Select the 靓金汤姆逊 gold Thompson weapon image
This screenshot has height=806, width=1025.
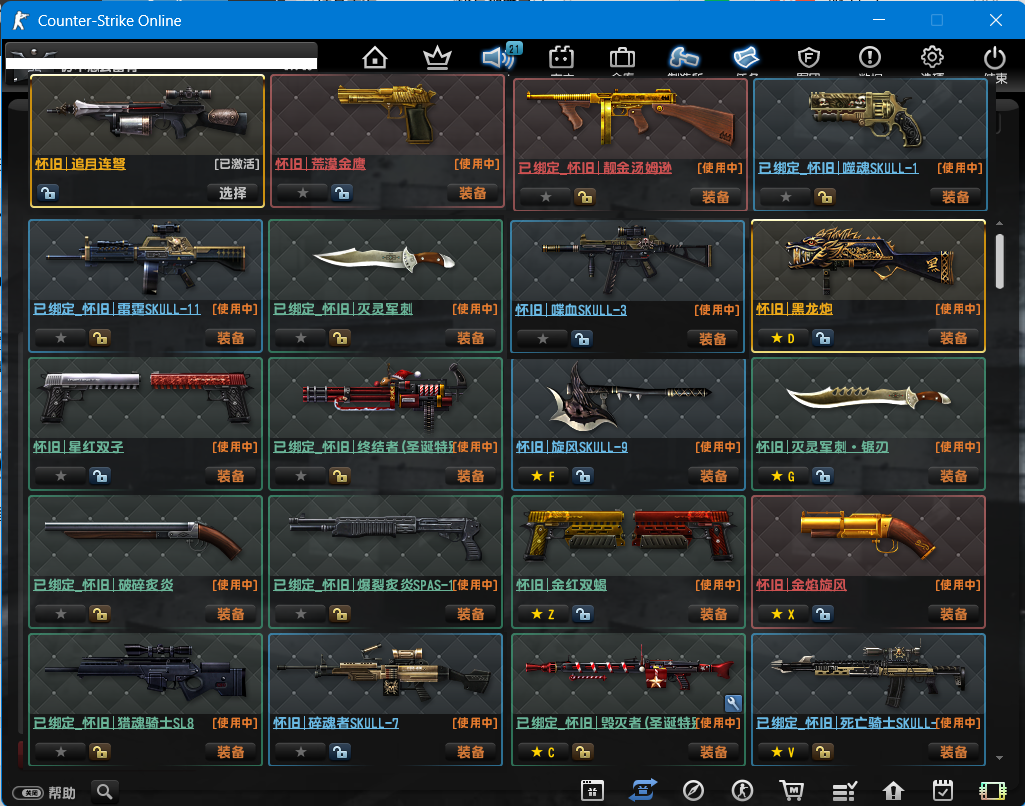coord(630,118)
